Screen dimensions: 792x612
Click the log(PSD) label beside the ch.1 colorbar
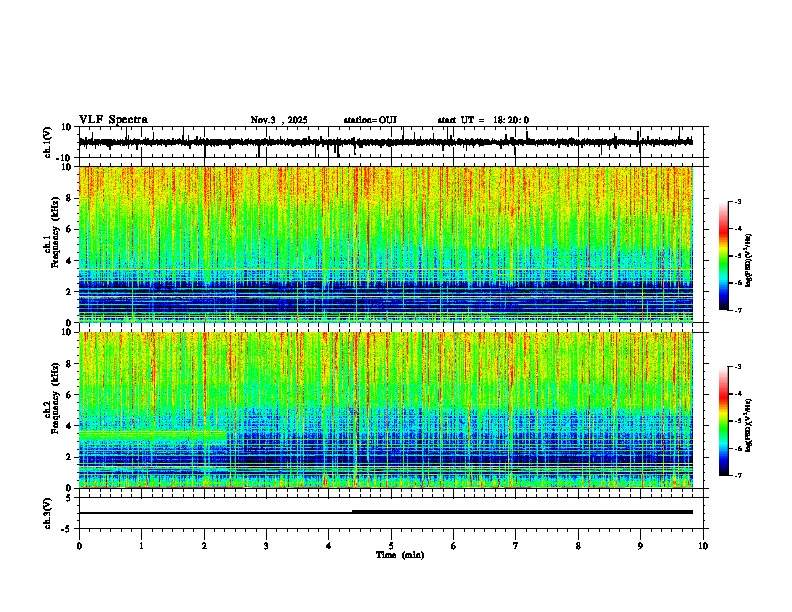749,260
